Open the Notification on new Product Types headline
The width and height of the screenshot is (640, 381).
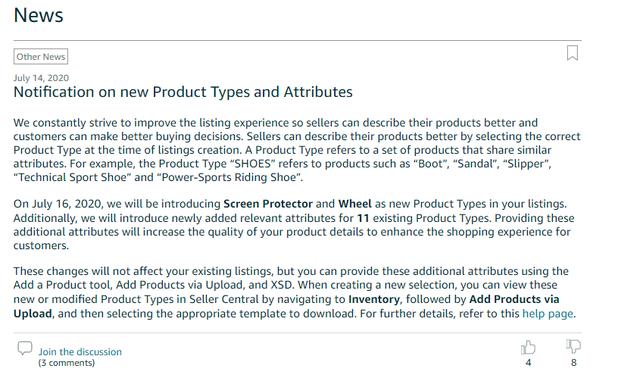[x=183, y=92]
